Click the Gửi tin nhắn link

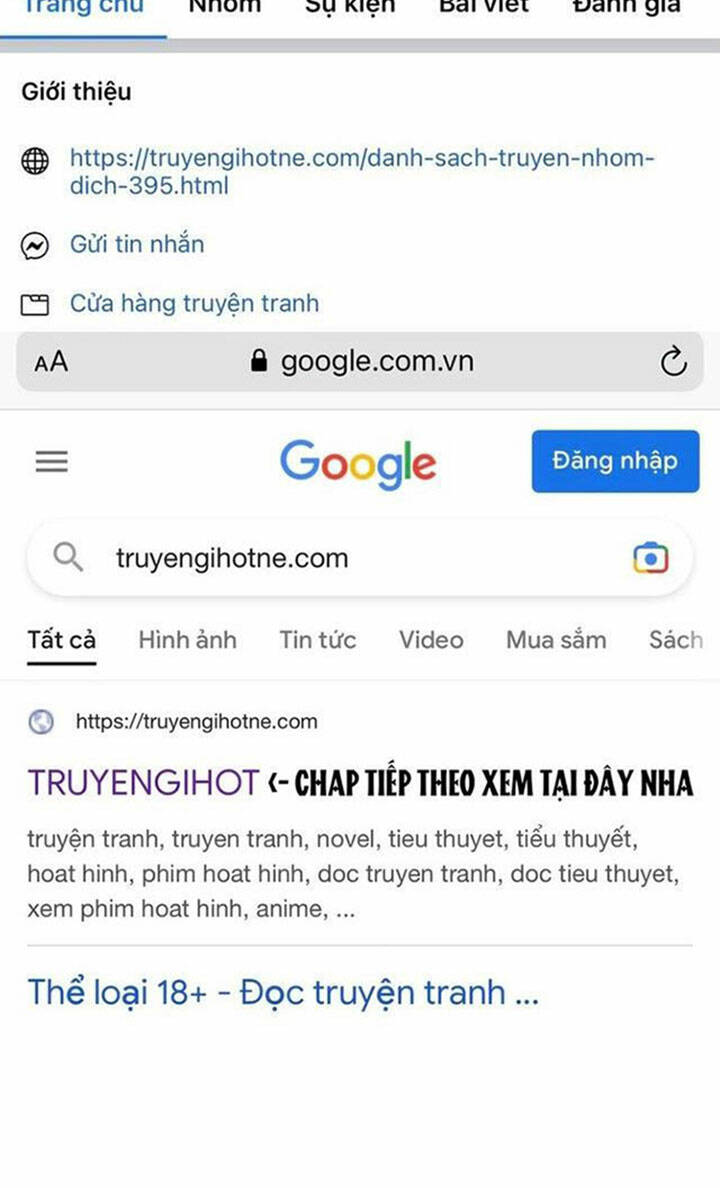click(x=137, y=245)
